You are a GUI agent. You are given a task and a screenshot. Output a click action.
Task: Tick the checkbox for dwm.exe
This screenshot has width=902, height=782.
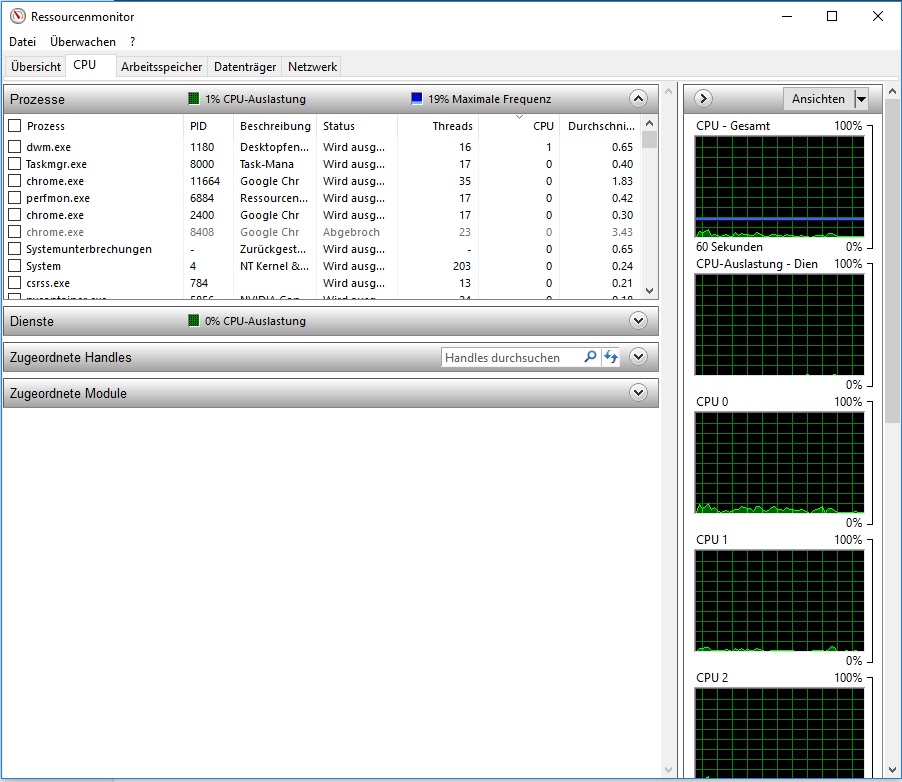click(x=15, y=147)
